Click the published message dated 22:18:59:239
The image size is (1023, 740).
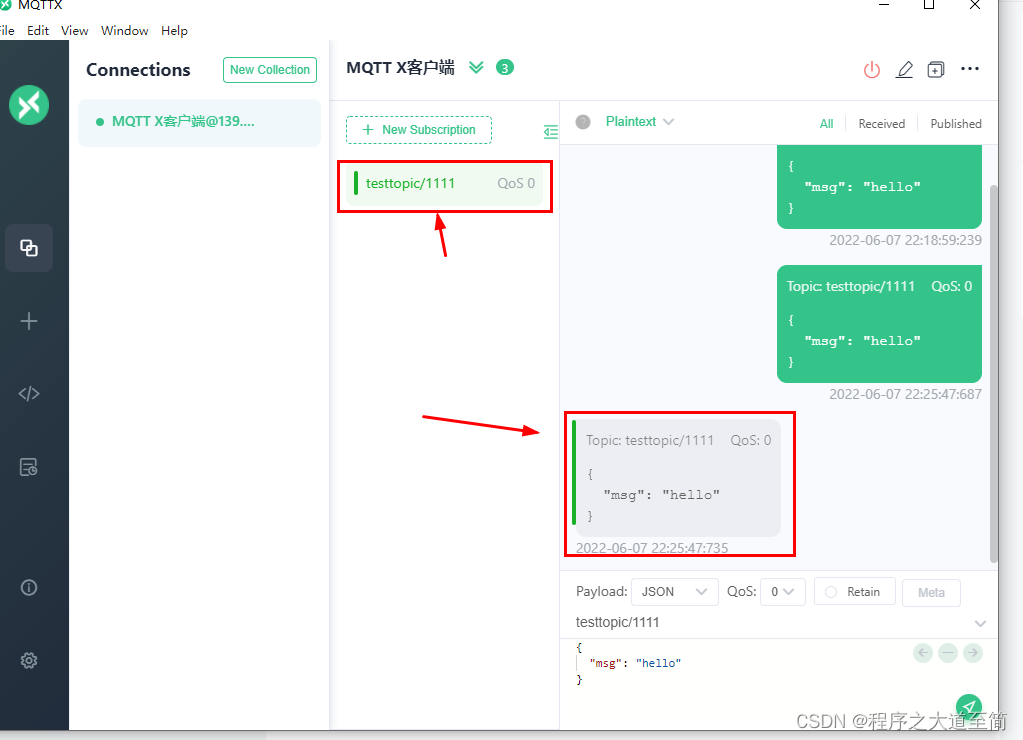click(879, 187)
